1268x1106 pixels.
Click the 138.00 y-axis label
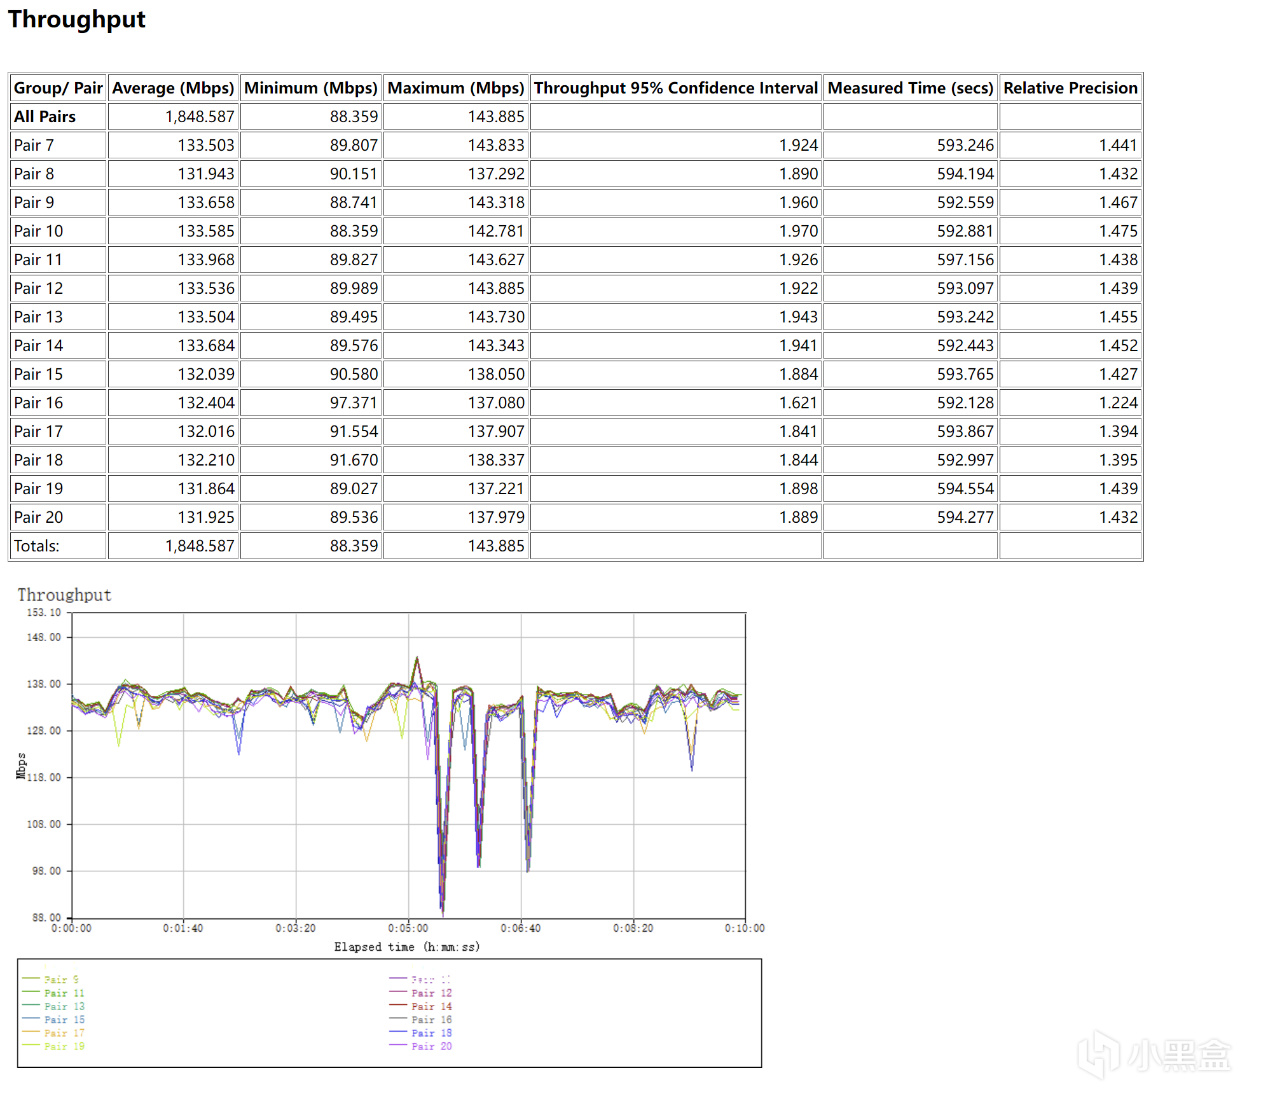pos(43,684)
